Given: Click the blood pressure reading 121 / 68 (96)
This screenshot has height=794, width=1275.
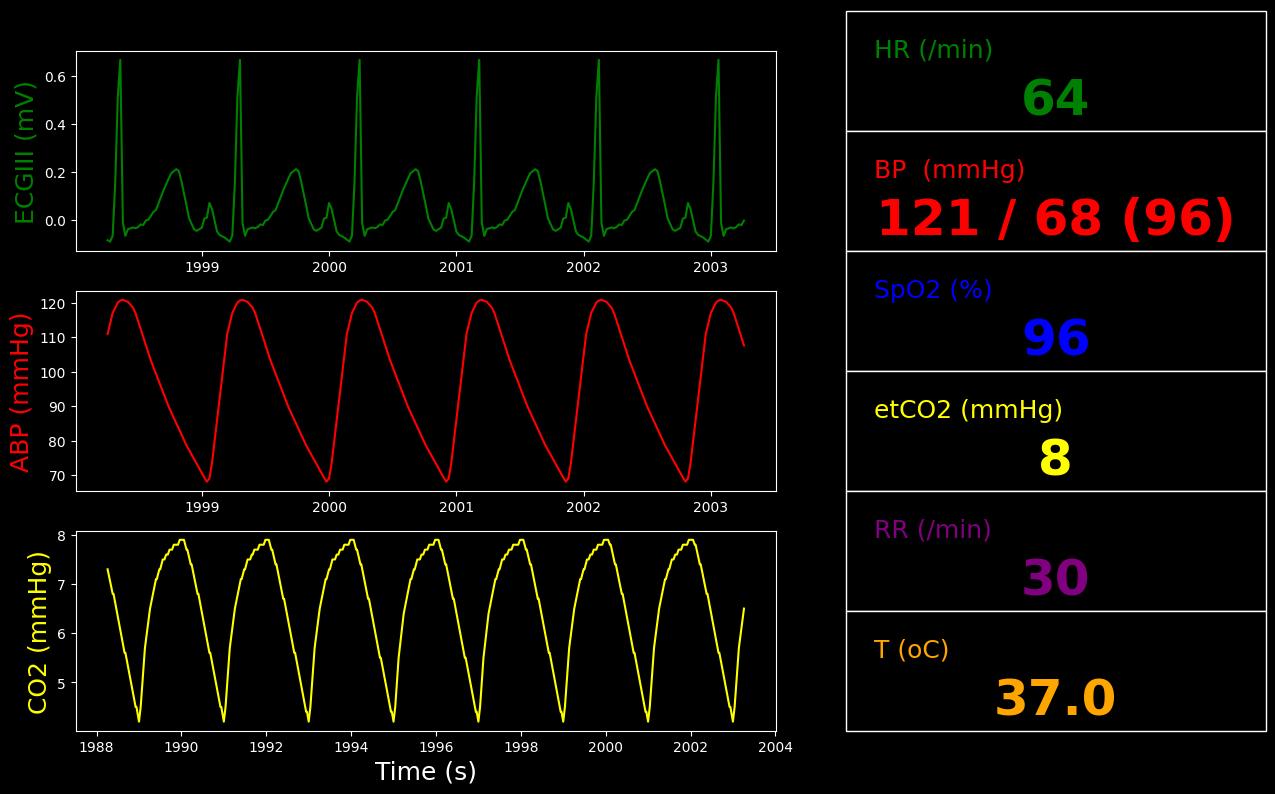Looking at the screenshot, I should pos(1055,220).
